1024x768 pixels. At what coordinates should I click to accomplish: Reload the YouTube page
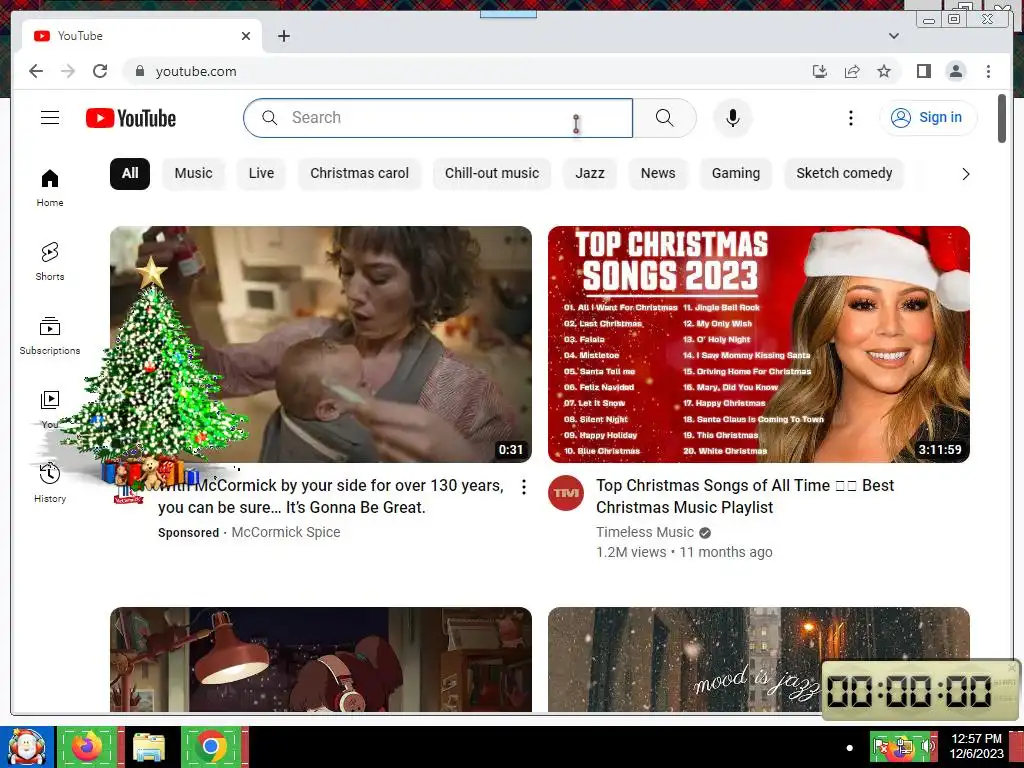click(100, 71)
